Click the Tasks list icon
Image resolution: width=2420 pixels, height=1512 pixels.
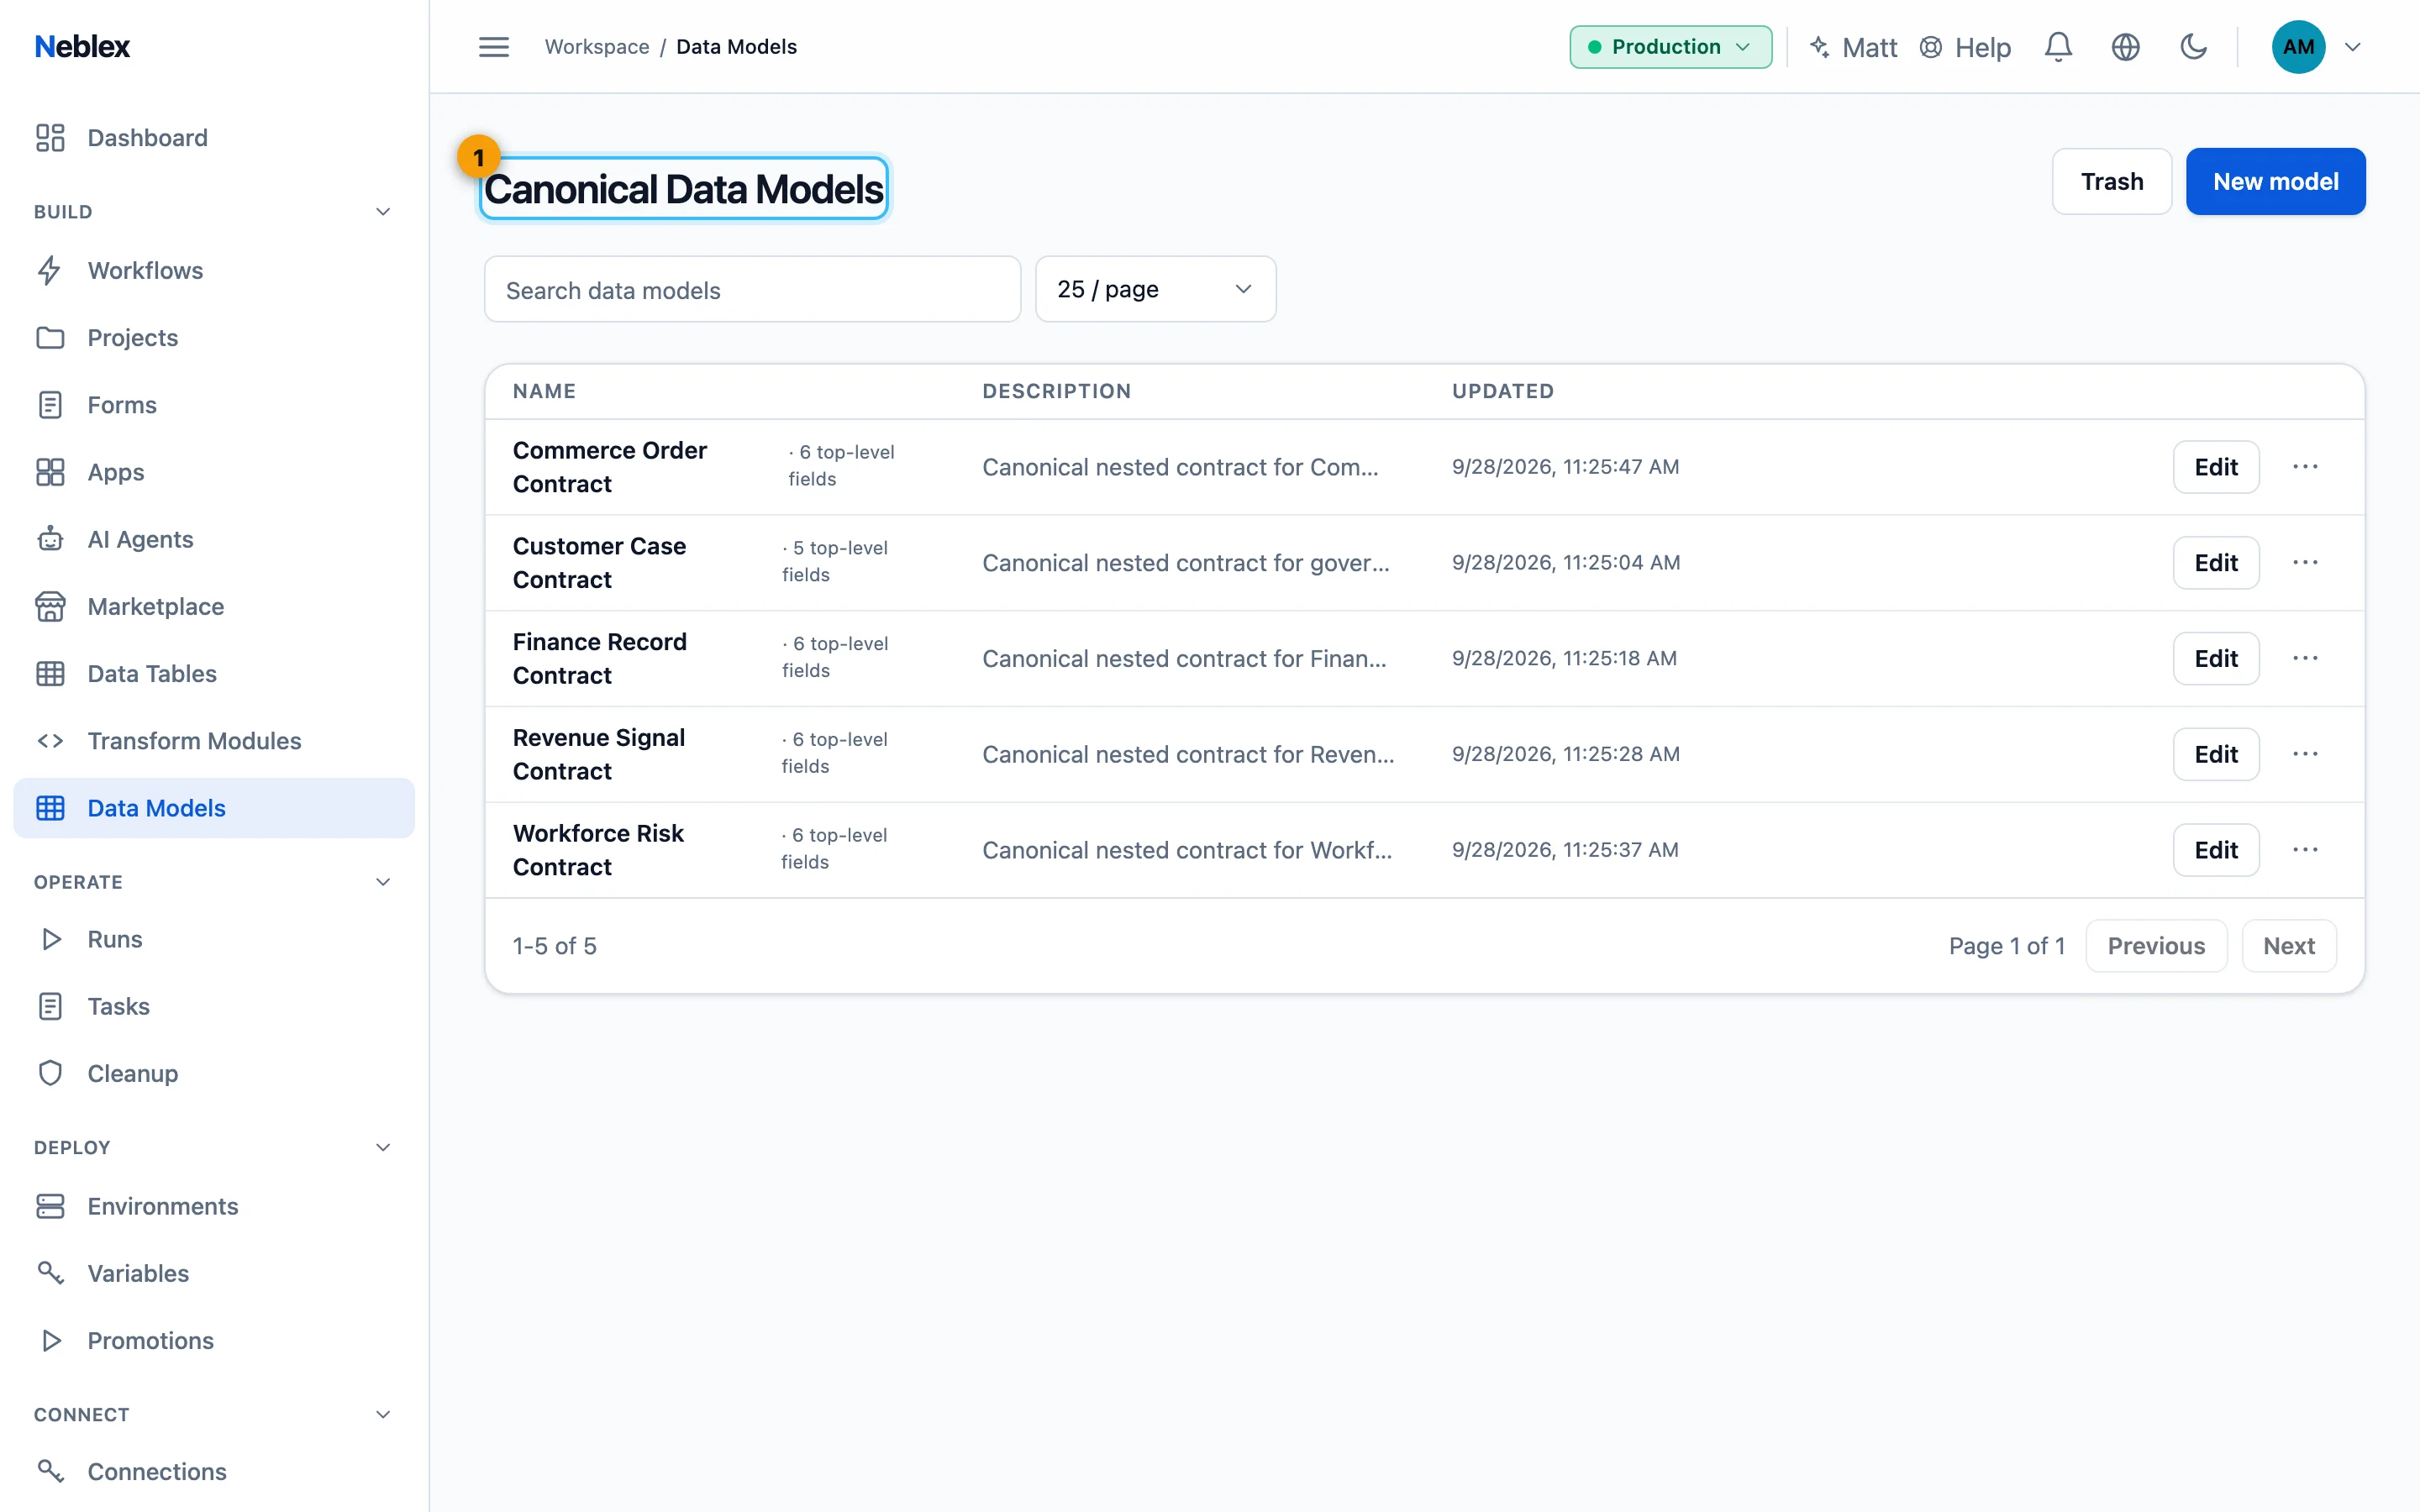click(50, 1006)
